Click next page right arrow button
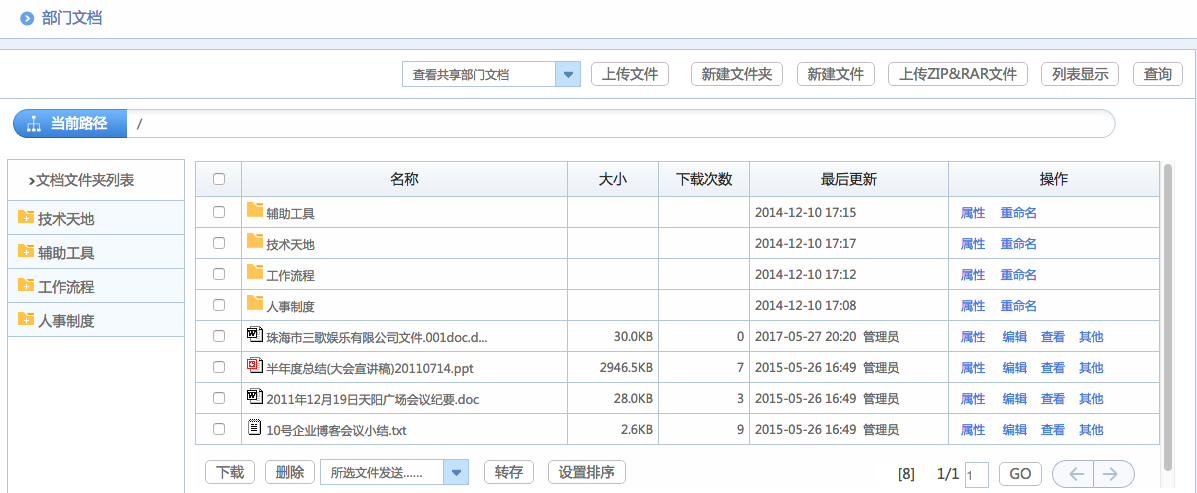This screenshot has width=1197, height=493. tap(1113, 474)
